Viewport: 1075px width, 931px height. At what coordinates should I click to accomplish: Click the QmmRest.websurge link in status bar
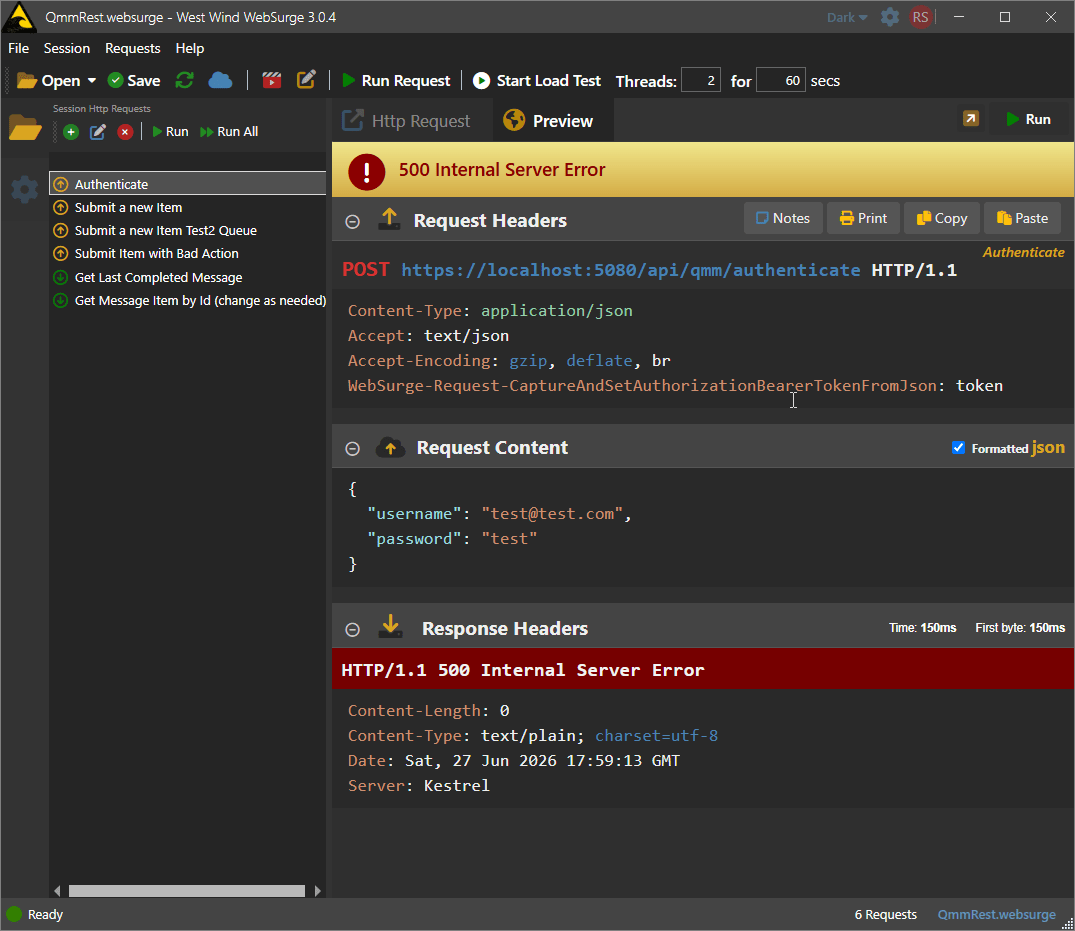coord(996,915)
